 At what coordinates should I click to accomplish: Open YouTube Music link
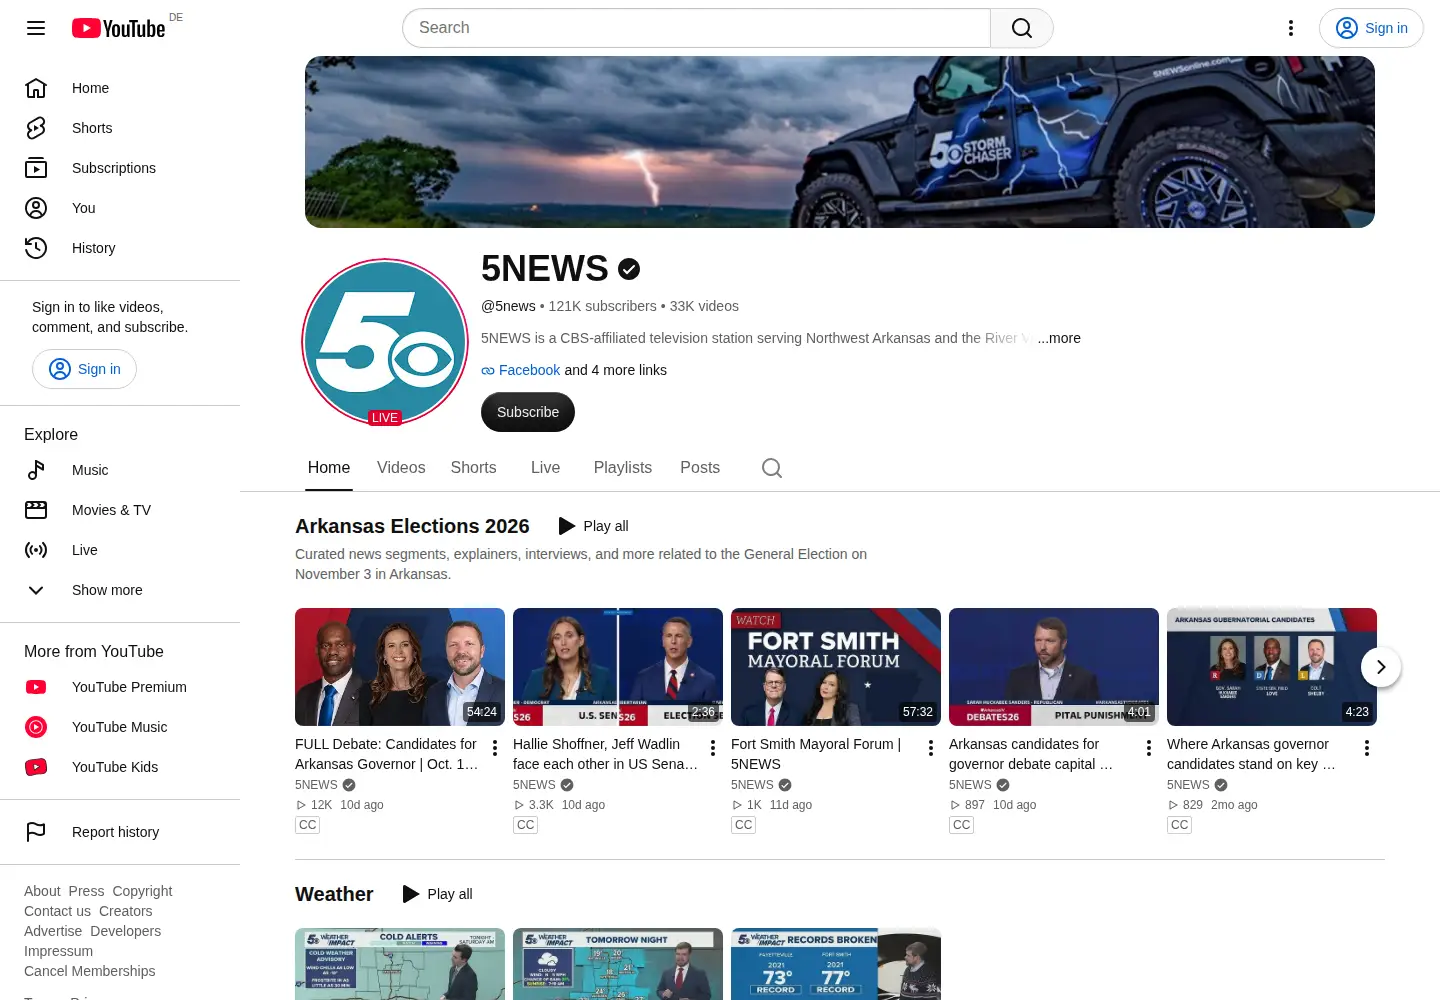point(120,727)
